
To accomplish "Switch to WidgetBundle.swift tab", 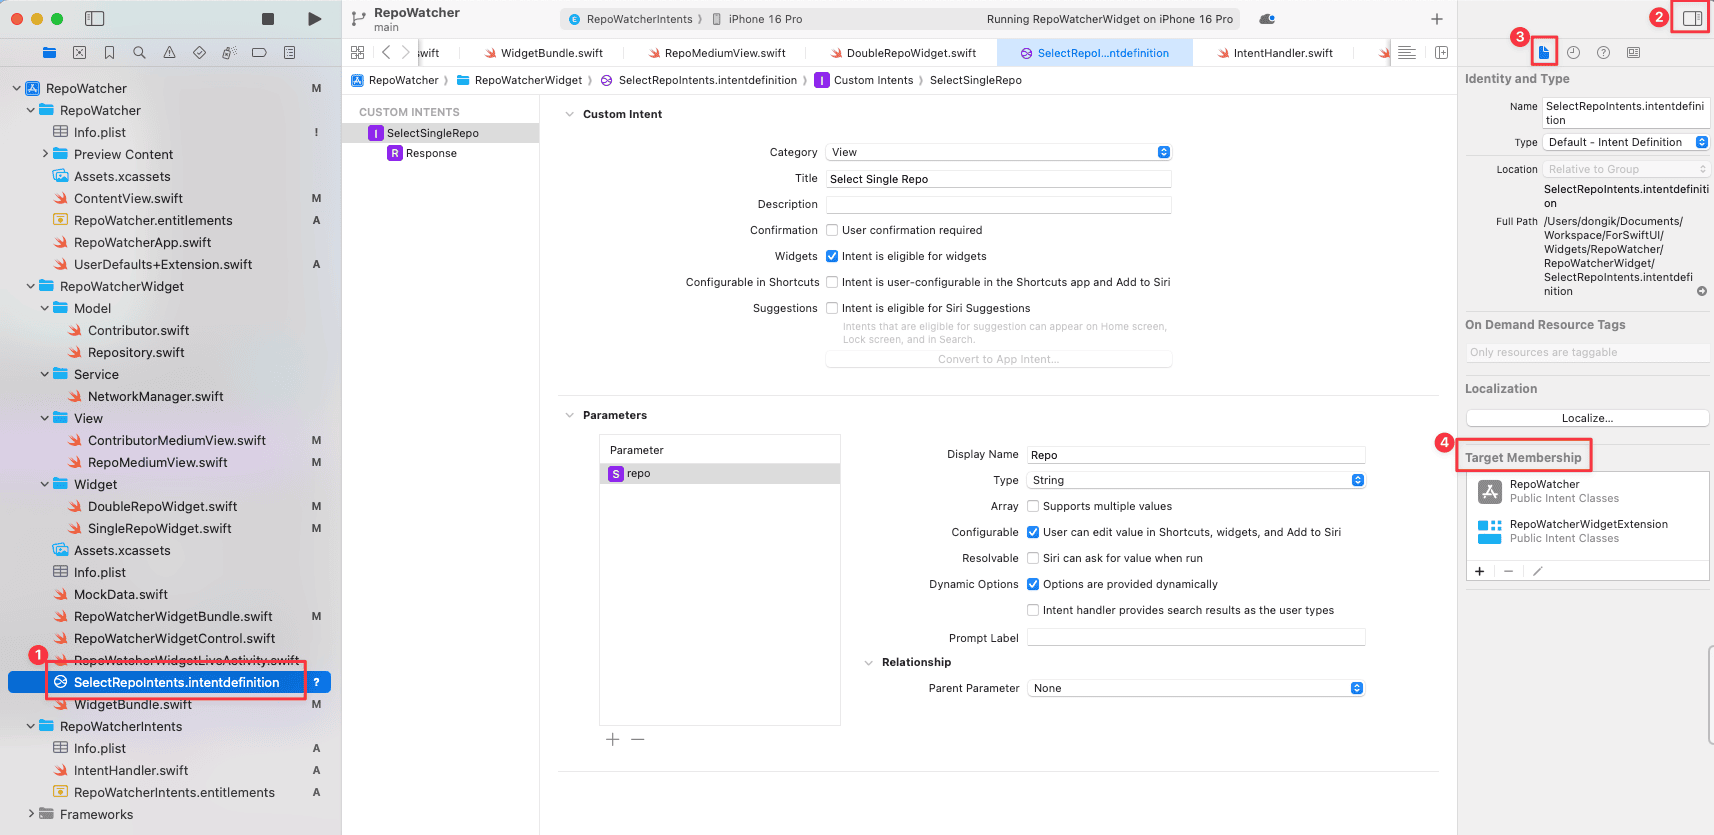I will (x=544, y=53).
